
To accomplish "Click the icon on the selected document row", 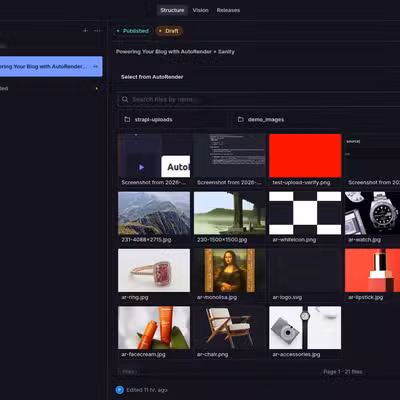I will pyautogui.click(x=96, y=66).
